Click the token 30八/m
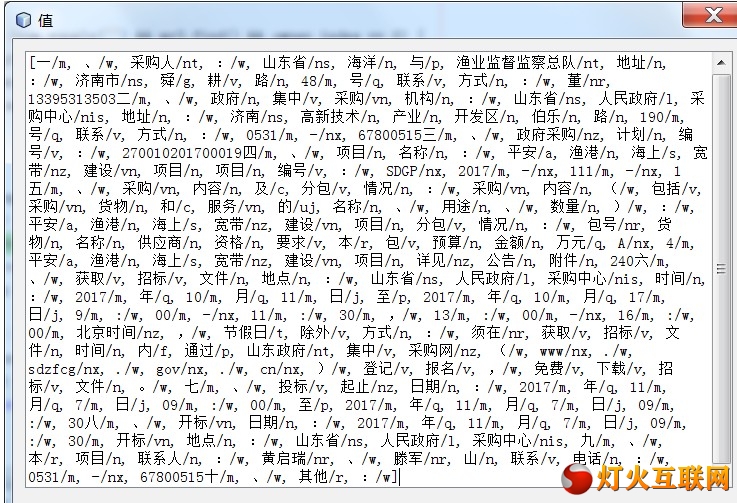The width and height of the screenshot is (737, 503). pos(93,424)
